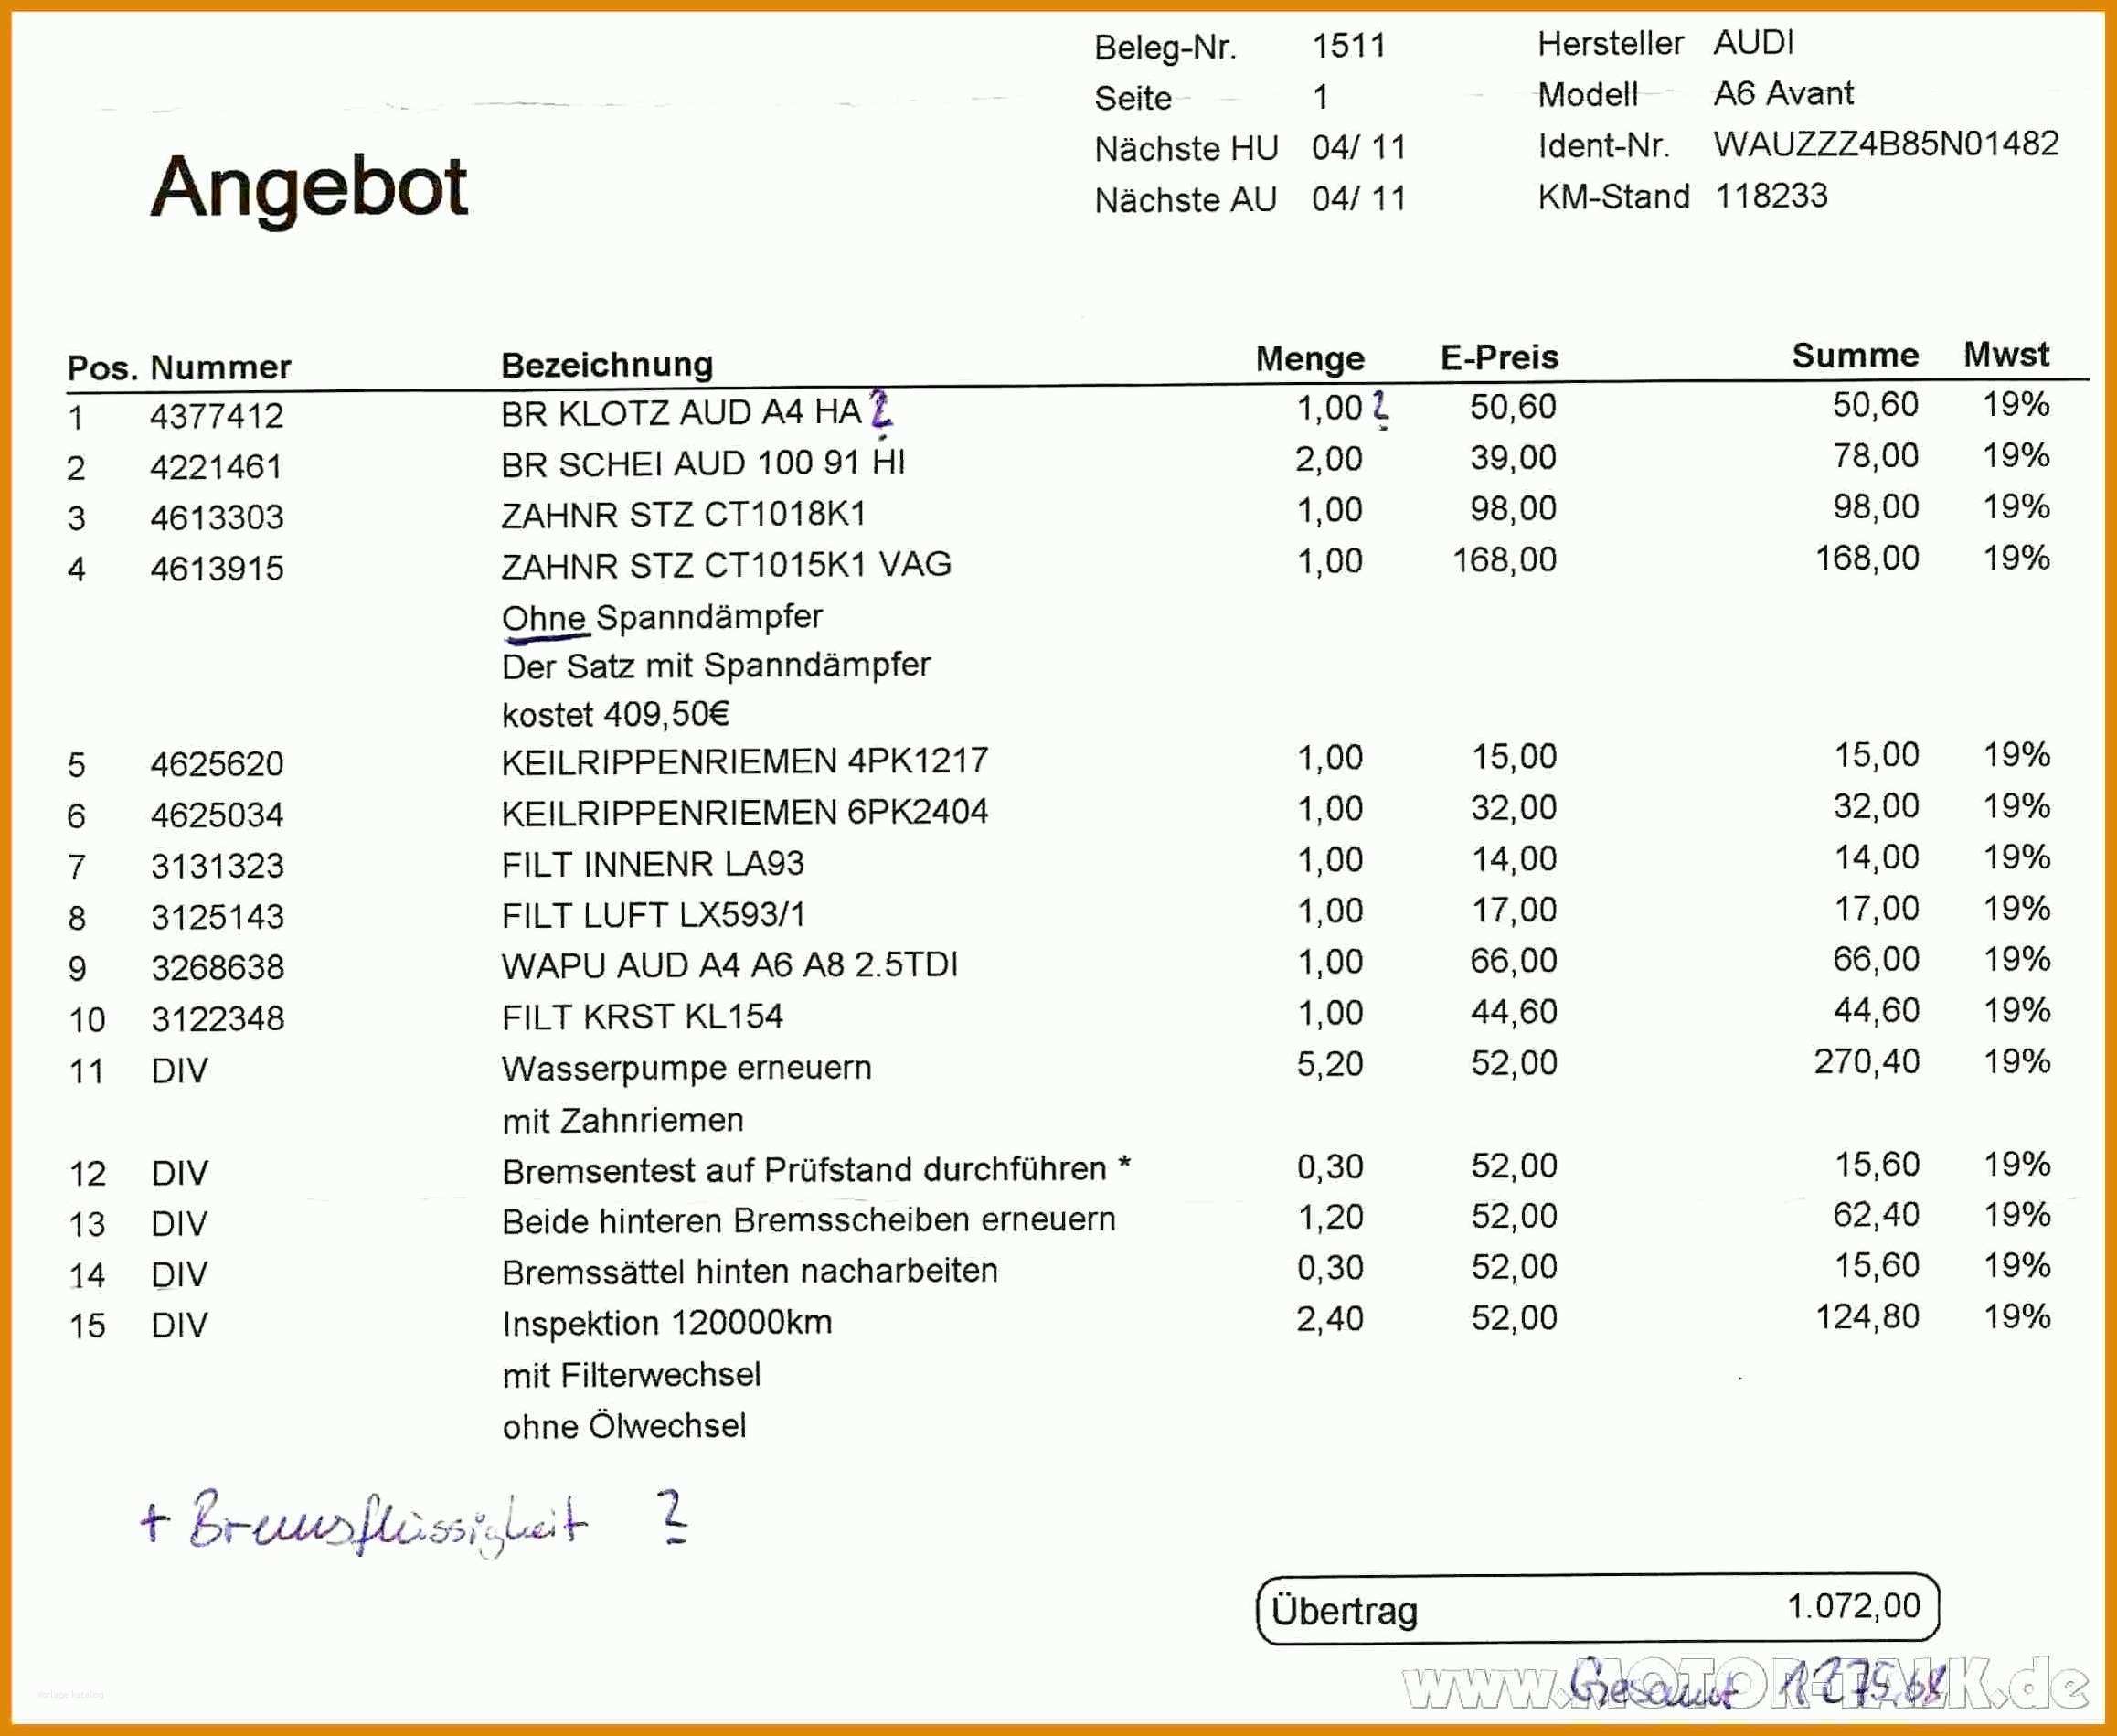Select 'ZAHNR STZ CT1018K1' row text
2117x1736 pixels.
[x=684, y=515]
